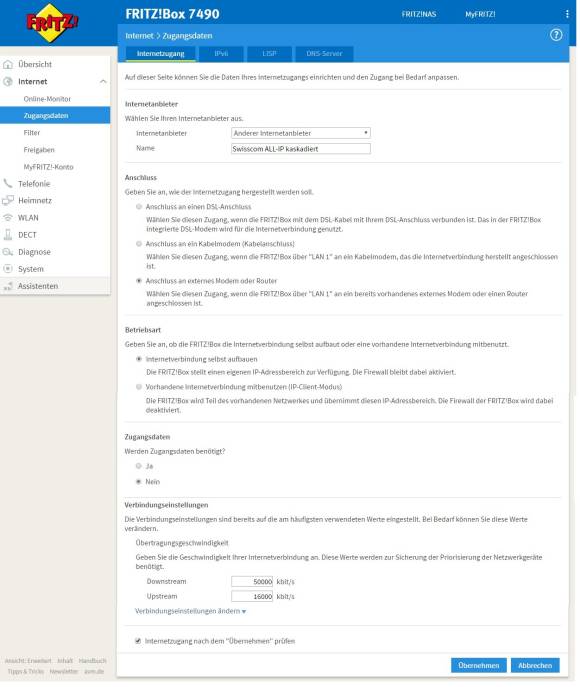Click the Telefonie phone icon
The image size is (580, 687).
coord(8,184)
